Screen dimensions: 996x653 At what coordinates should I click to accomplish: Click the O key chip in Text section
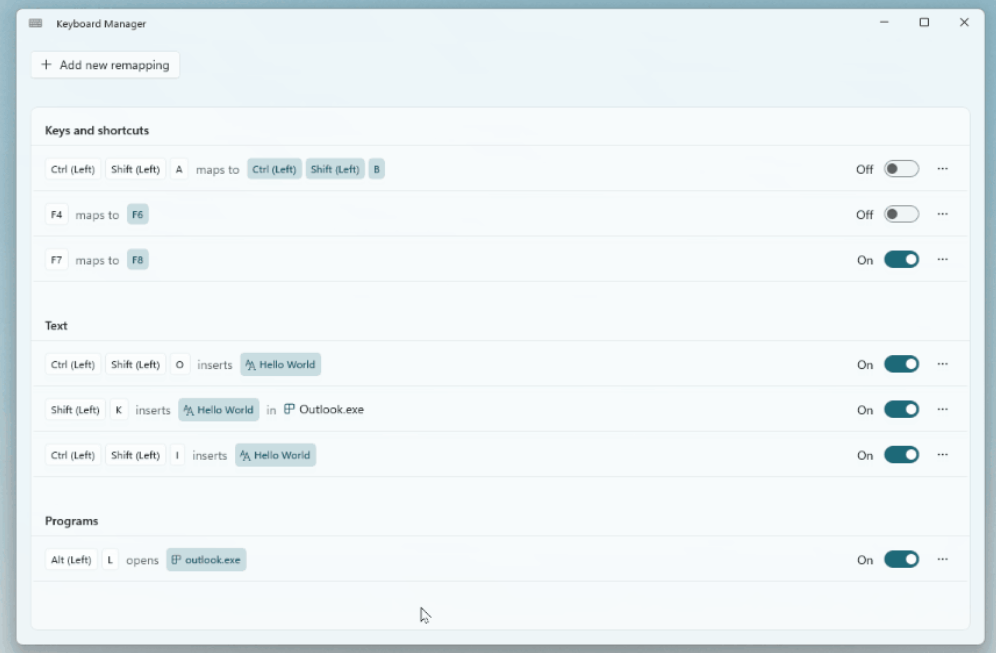point(180,365)
